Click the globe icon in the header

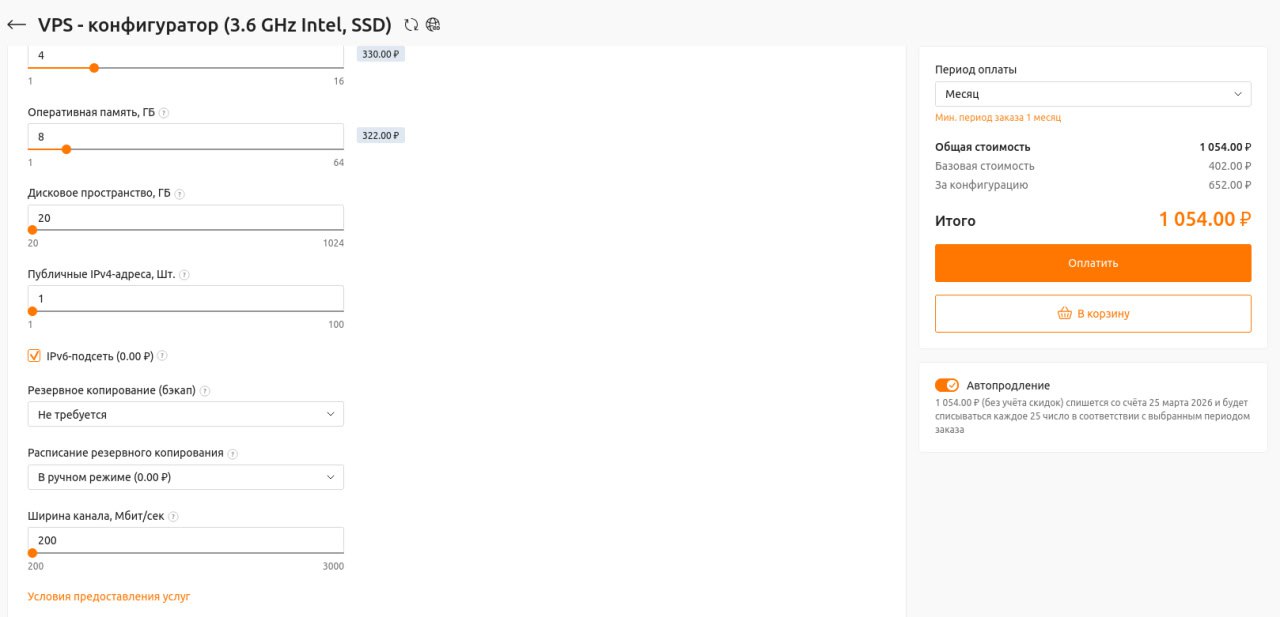pos(432,24)
